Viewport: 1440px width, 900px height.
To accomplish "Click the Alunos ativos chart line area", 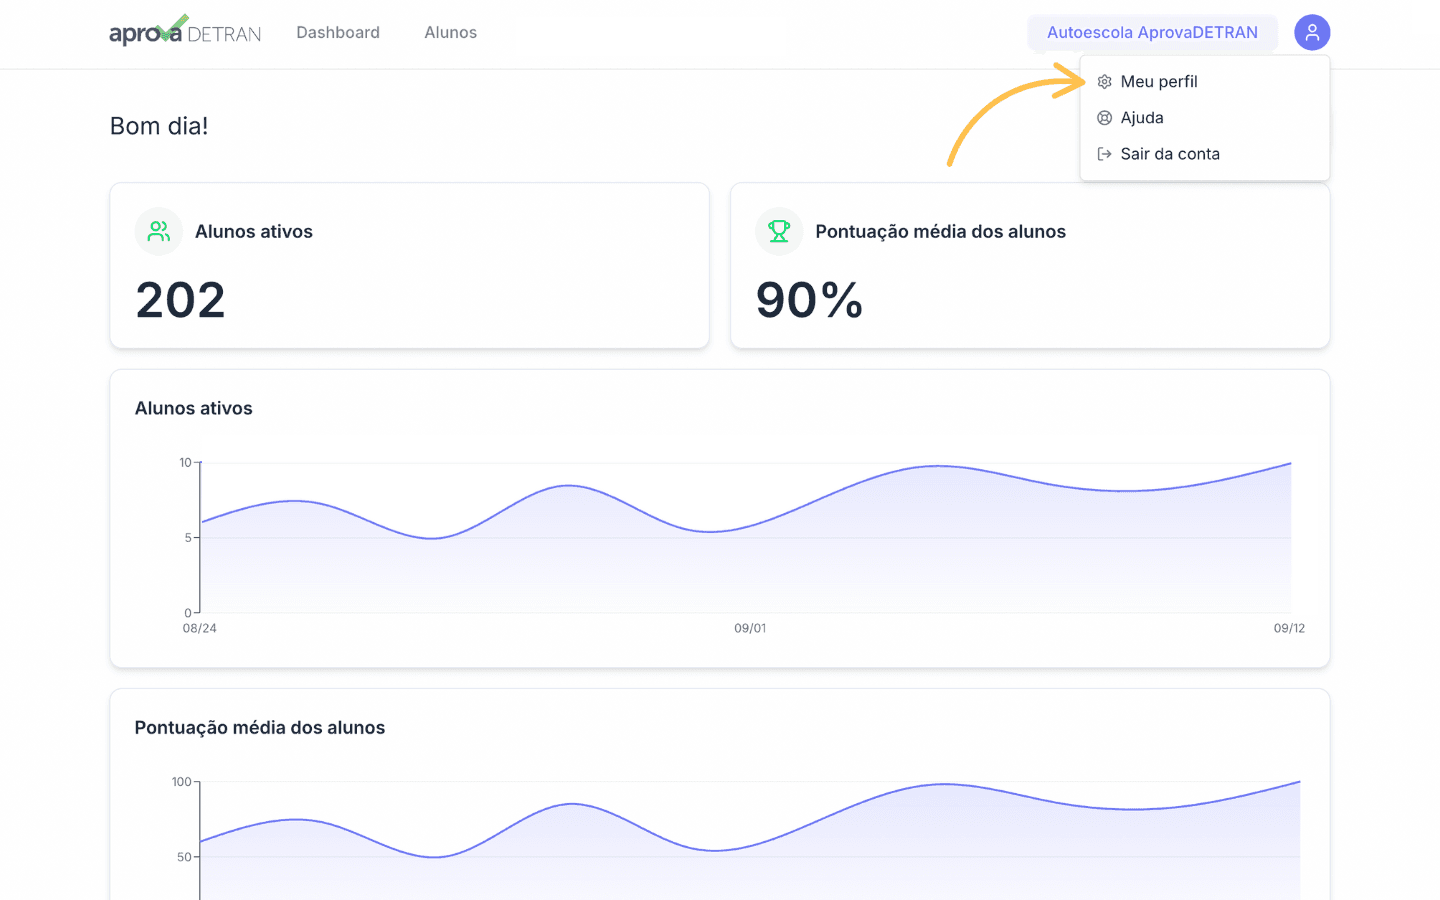I will (x=746, y=538).
